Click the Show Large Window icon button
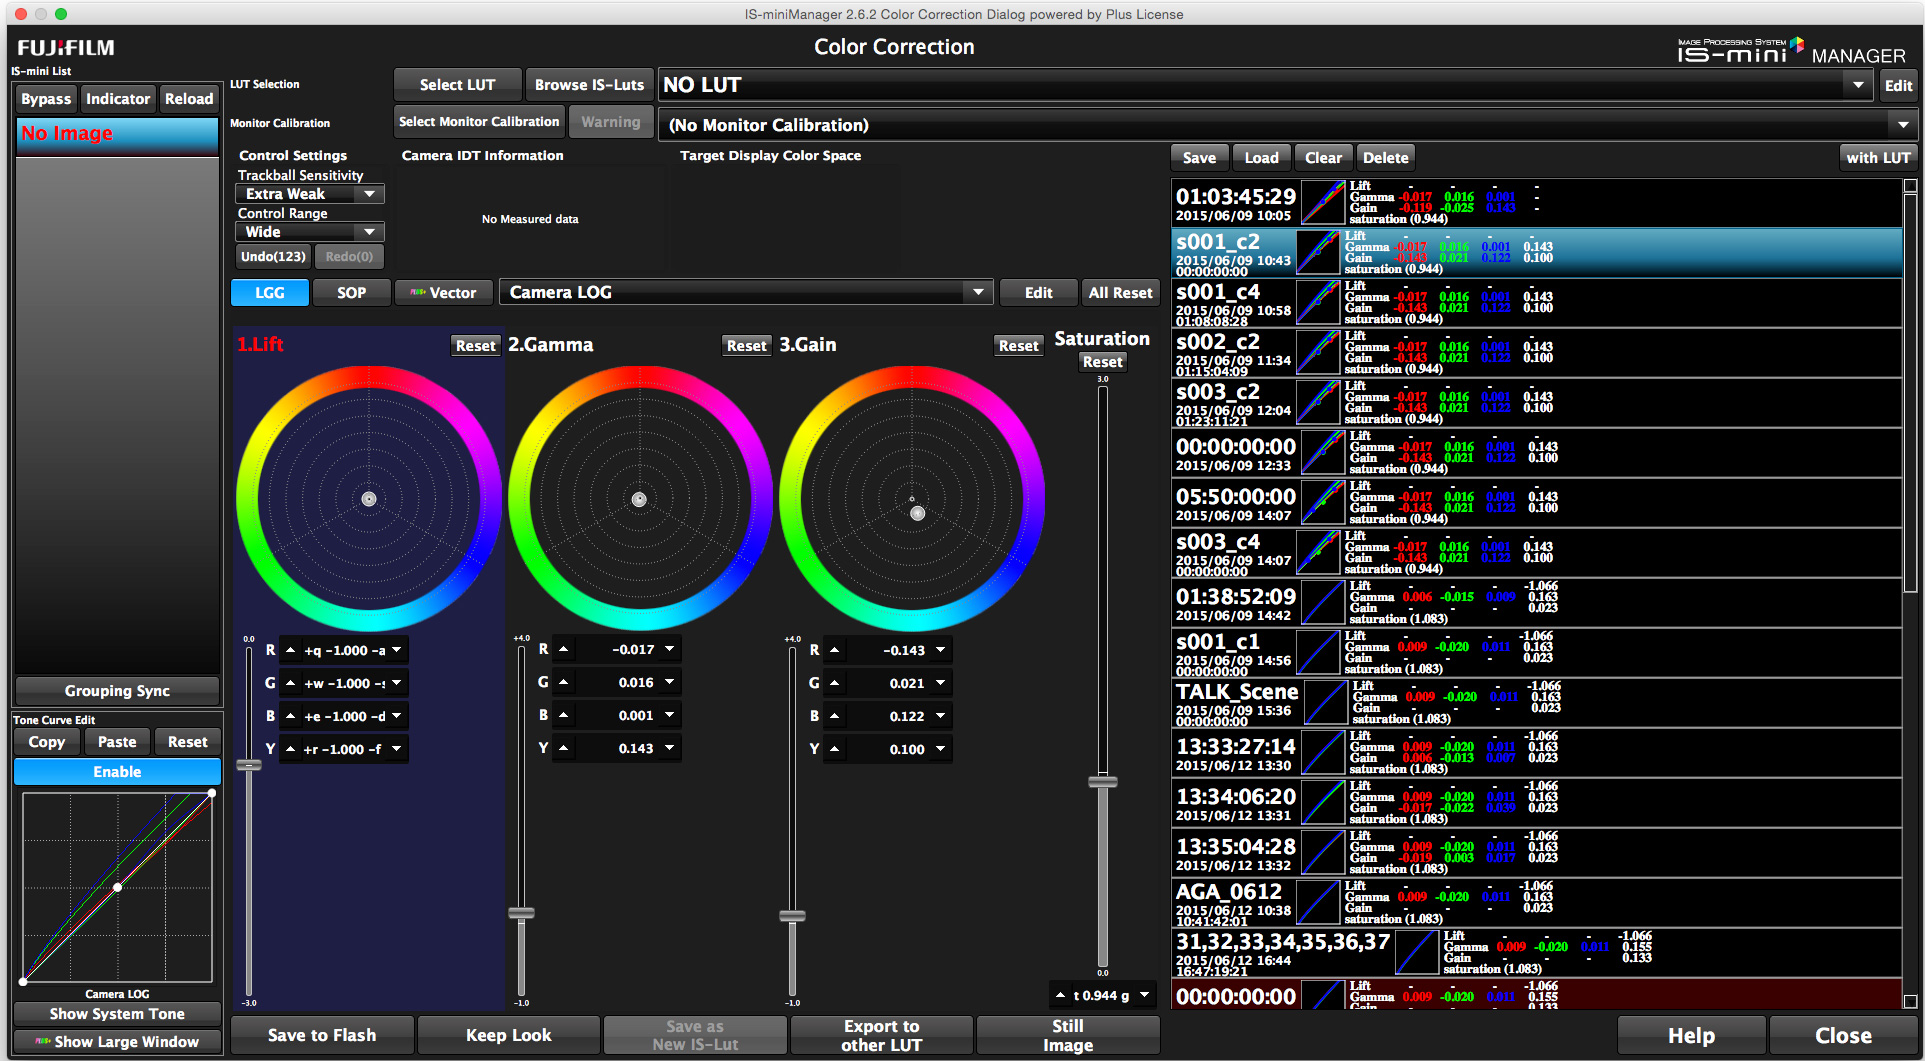Screen dimensions: 1925x1061 (x=117, y=1041)
